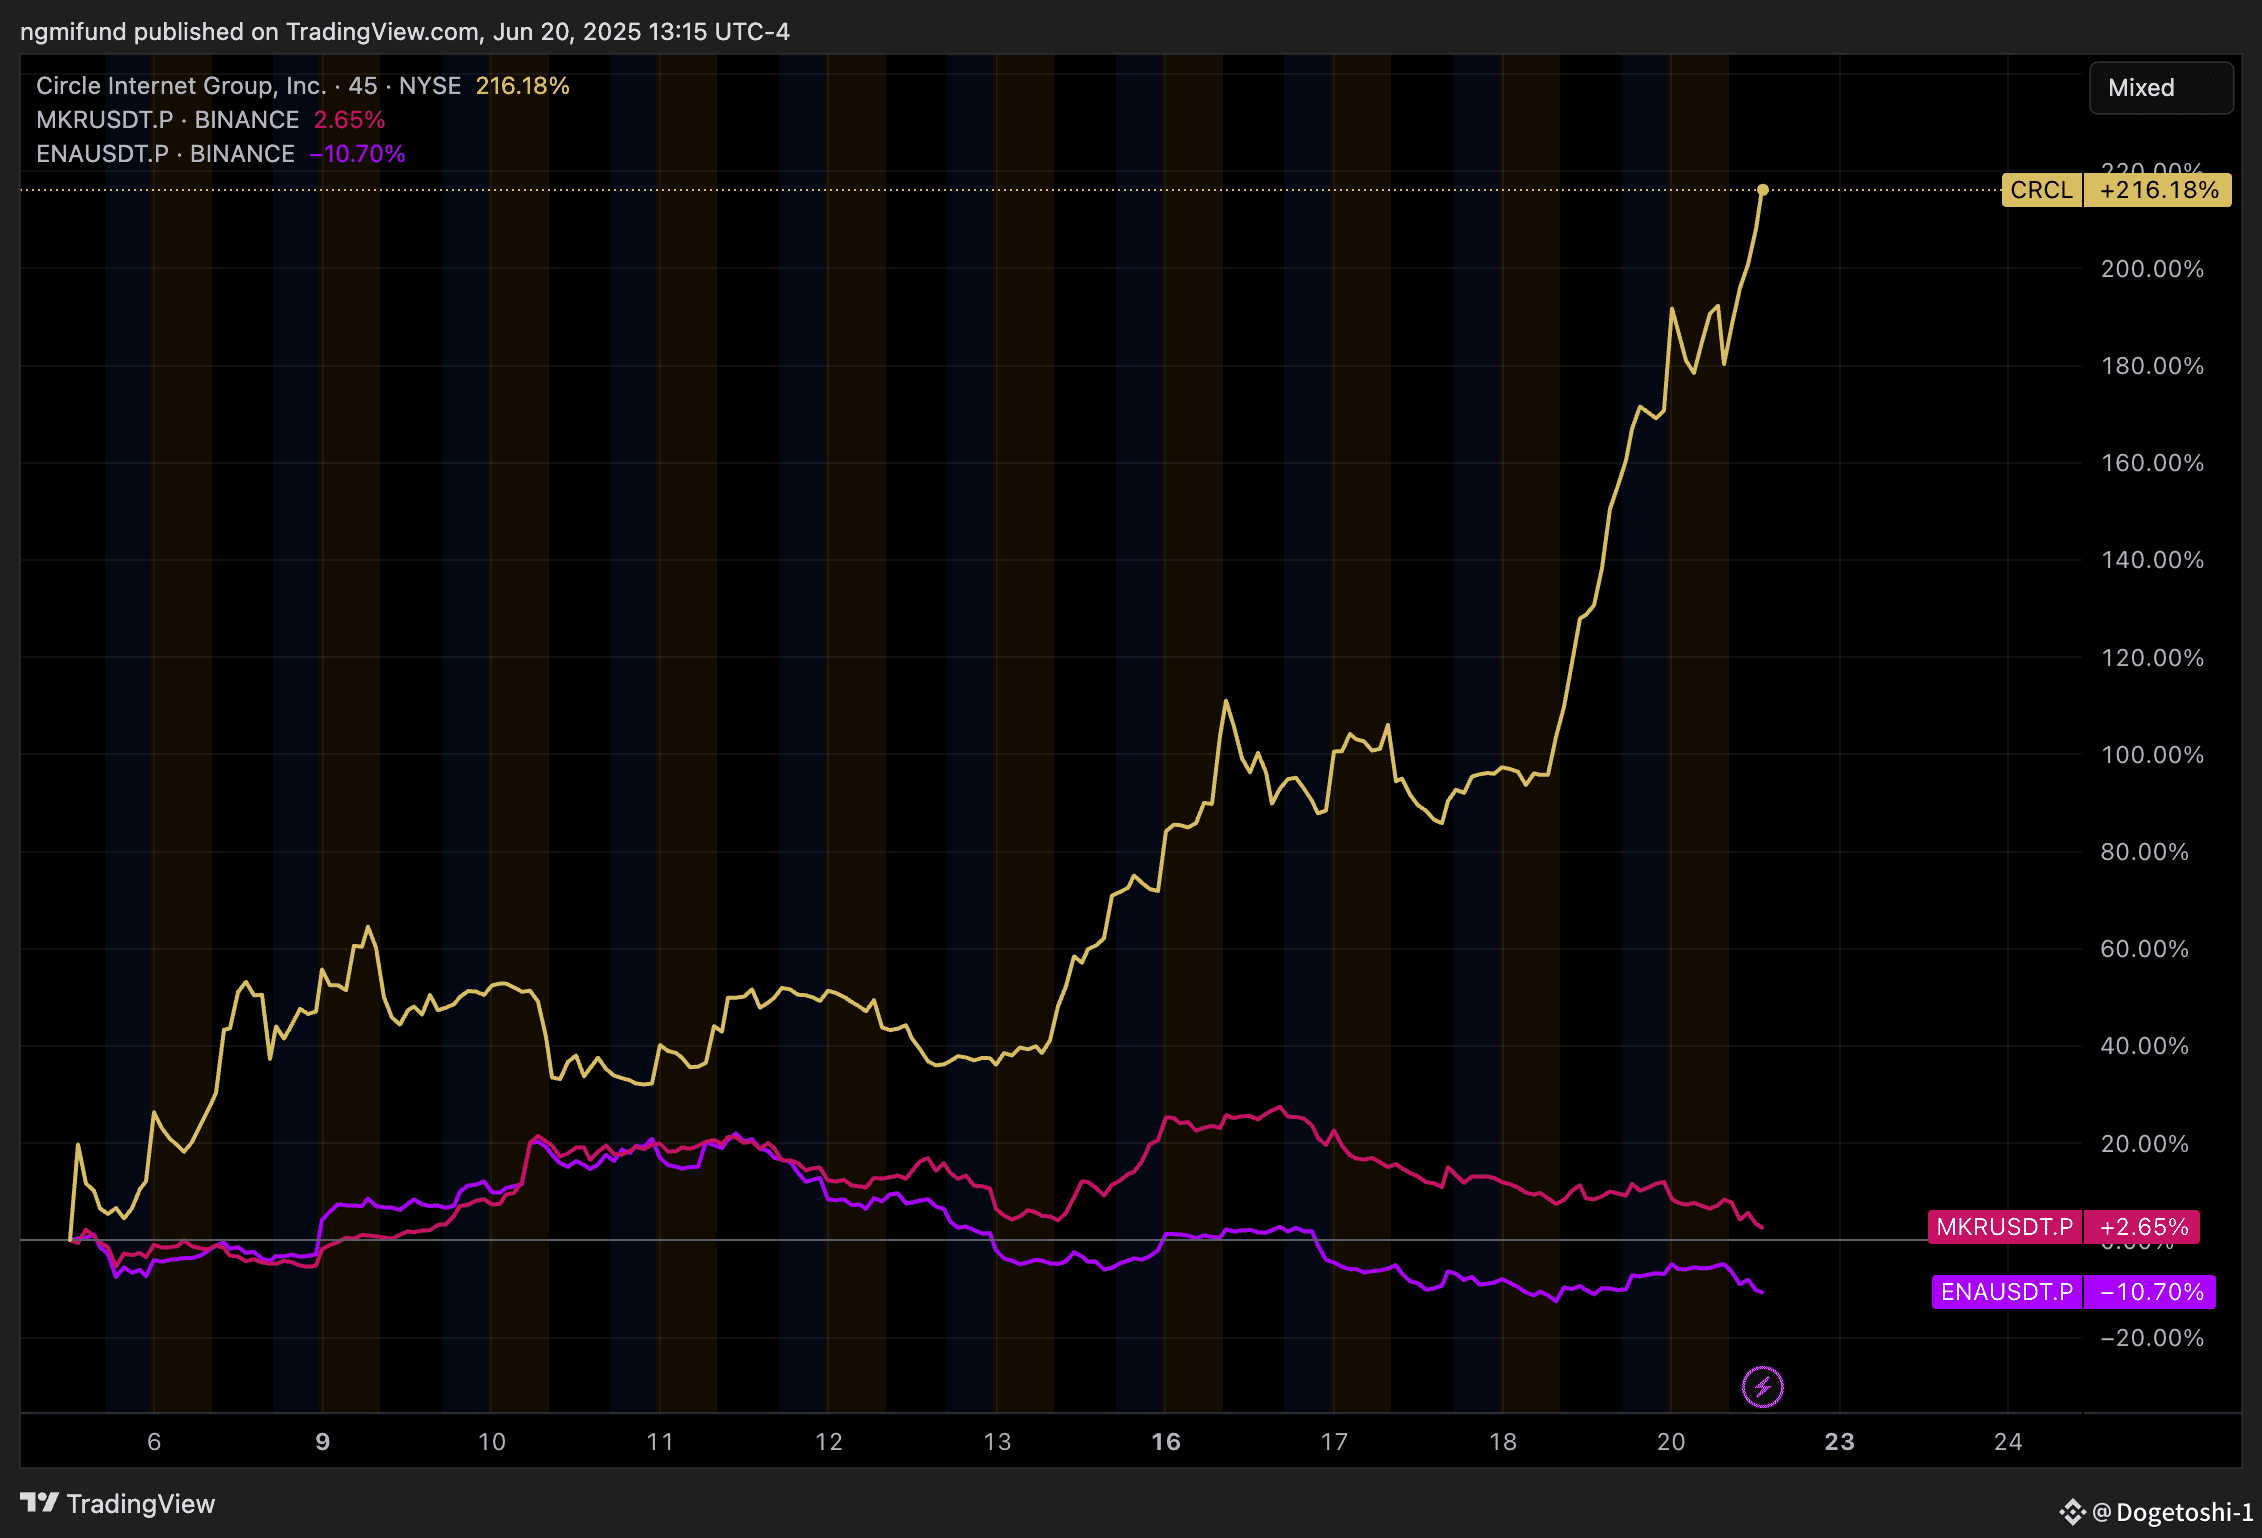The width and height of the screenshot is (2262, 1538).
Task: Select the Circle Internet Group, Inc. legend title
Action: 181,86
